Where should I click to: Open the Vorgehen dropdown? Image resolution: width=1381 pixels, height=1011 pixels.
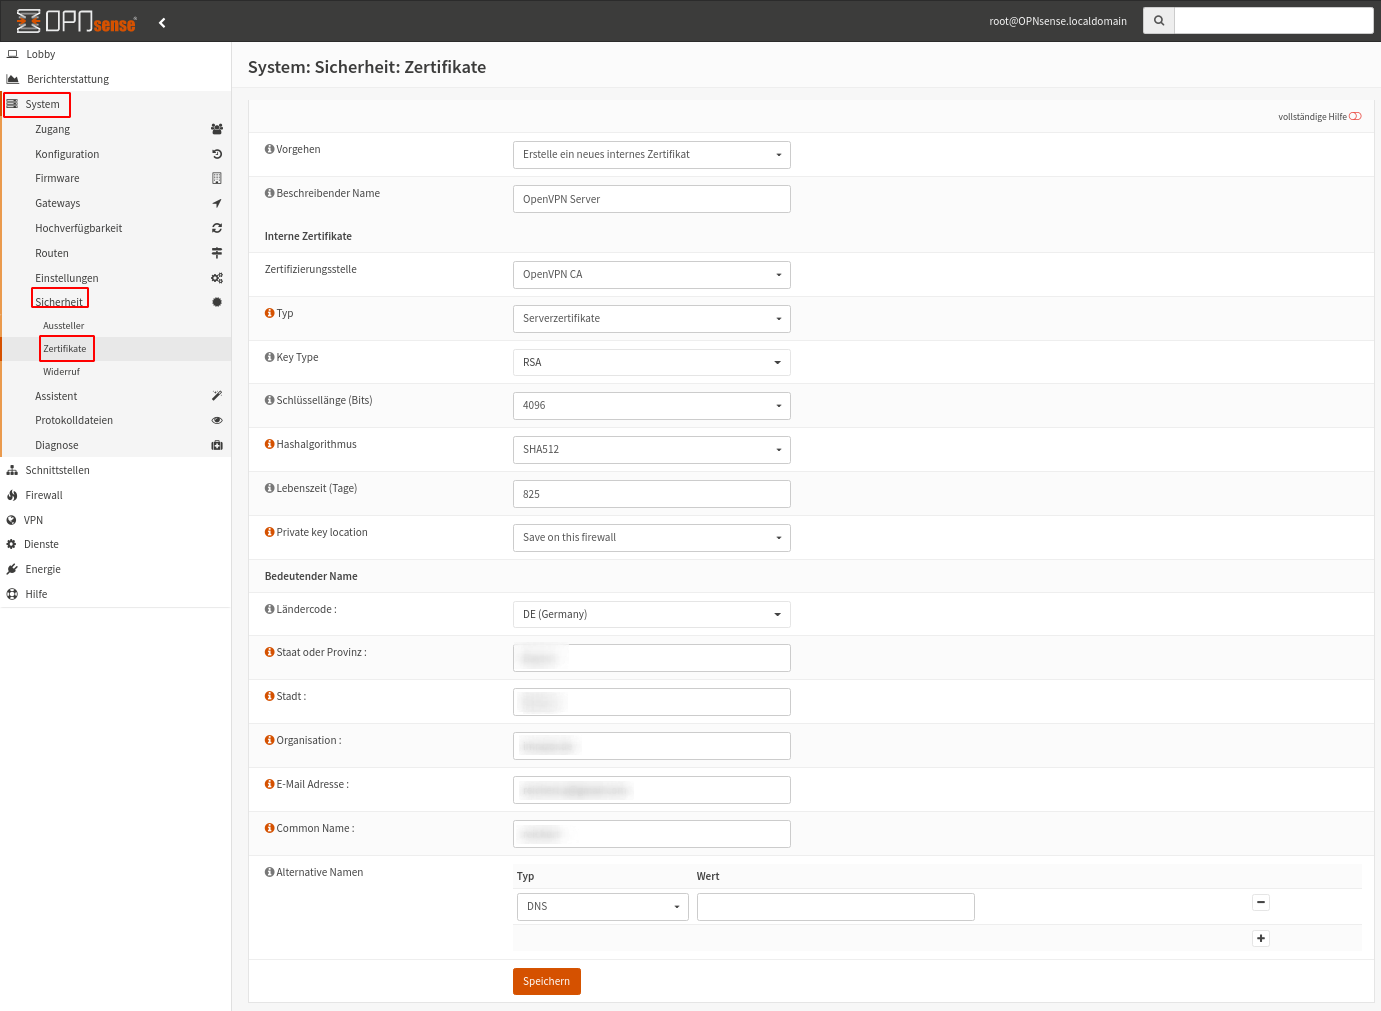coord(651,155)
